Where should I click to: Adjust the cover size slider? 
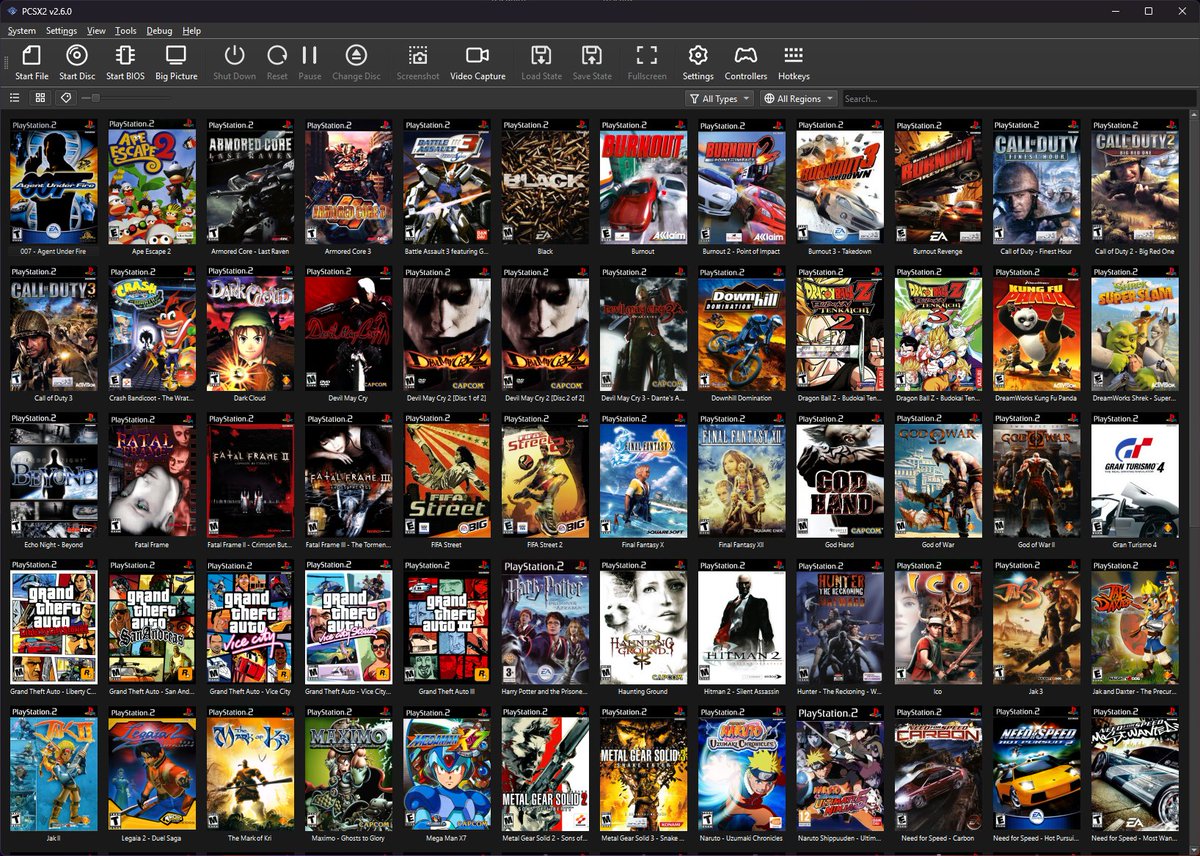(x=127, y=98)
